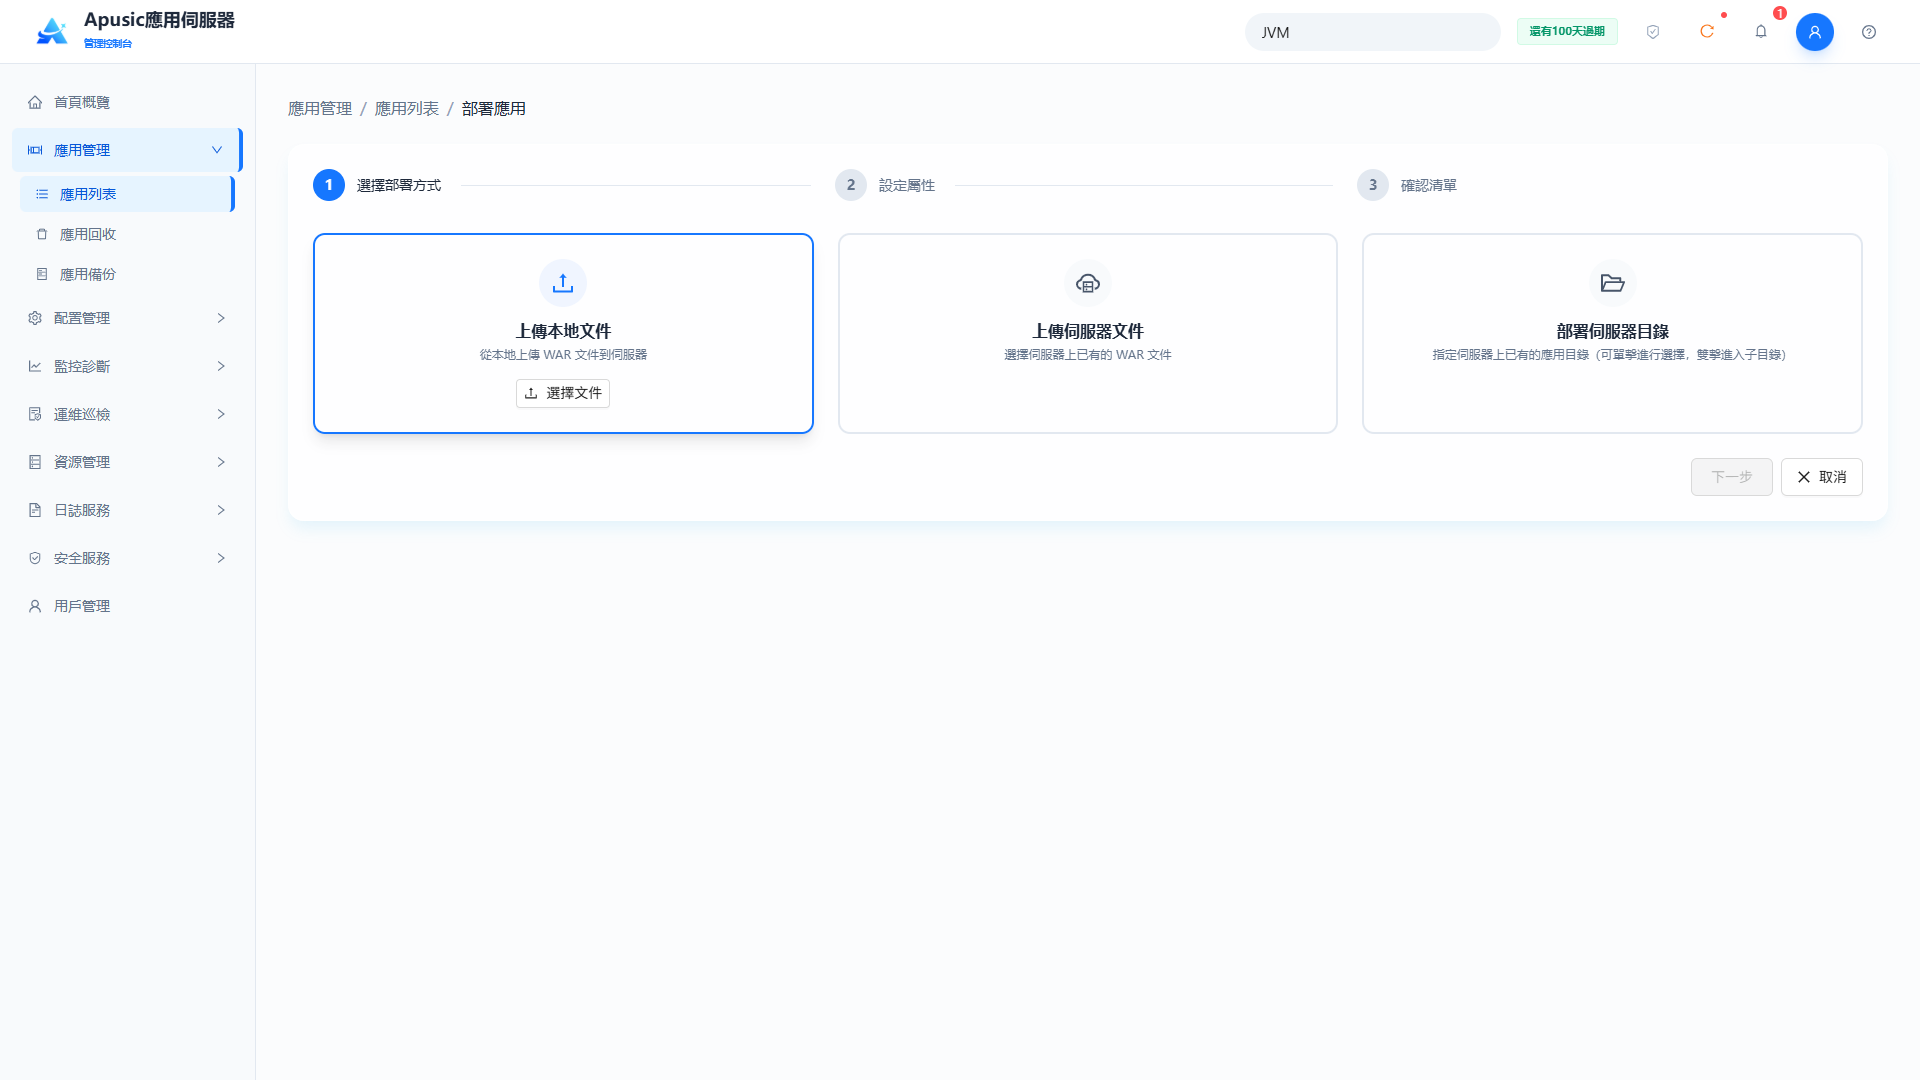Viewport: 1920px width, 1080px height.
Task: Expand the 安全服務 chevron
Action: [221, 558]
